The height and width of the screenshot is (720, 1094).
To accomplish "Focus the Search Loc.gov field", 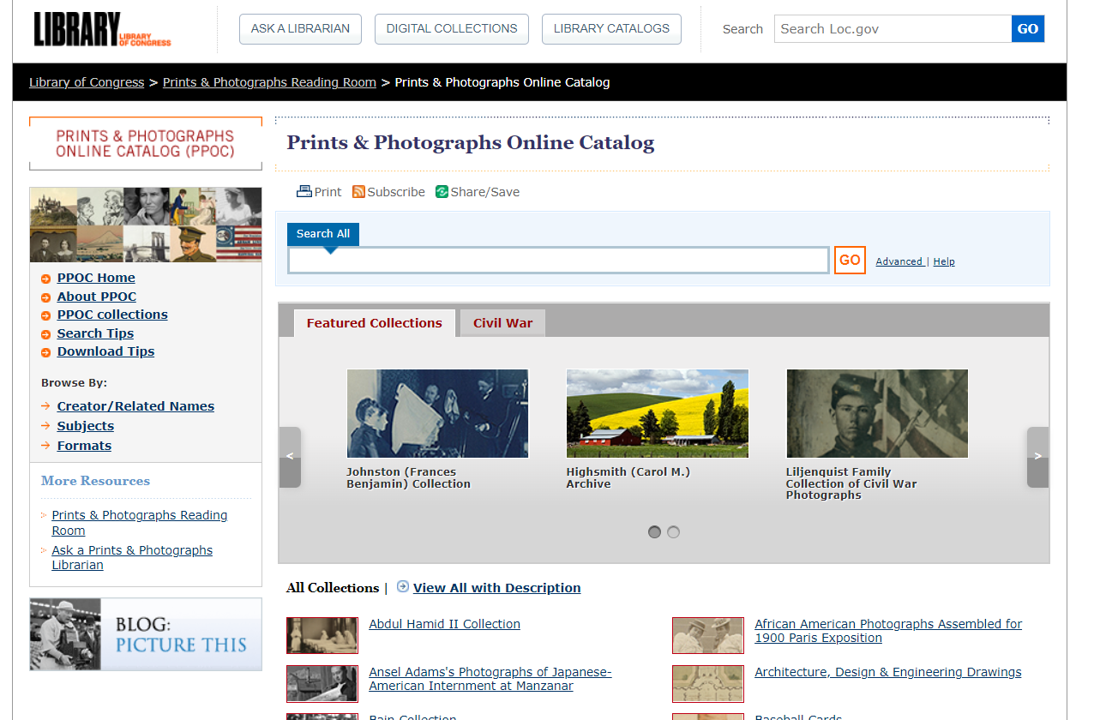I will [892, 29].
